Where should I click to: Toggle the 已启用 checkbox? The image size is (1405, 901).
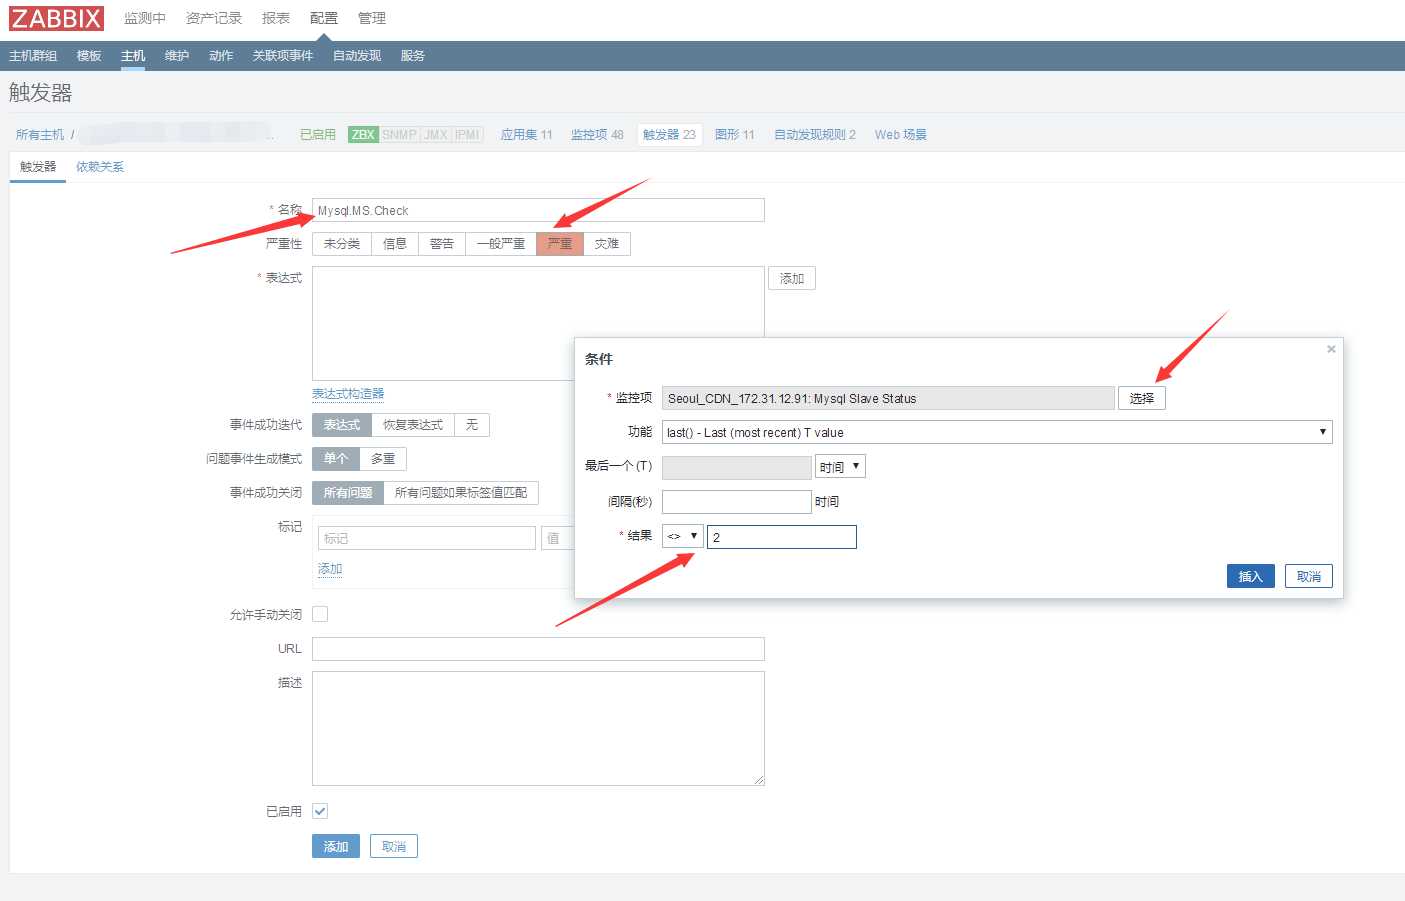click(x=320, y=811)
